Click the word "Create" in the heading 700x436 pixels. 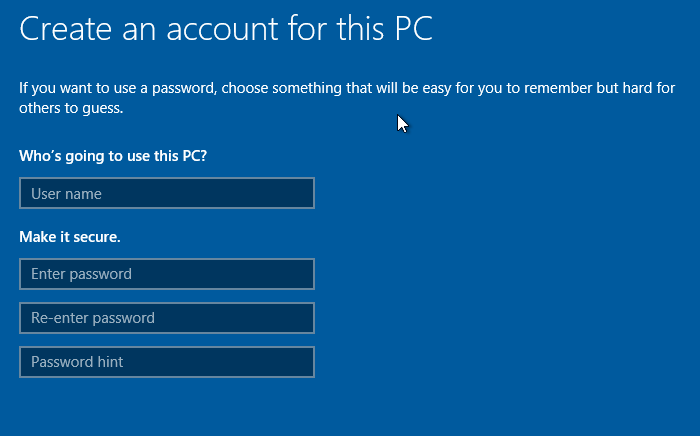click(x=65, y=29)
